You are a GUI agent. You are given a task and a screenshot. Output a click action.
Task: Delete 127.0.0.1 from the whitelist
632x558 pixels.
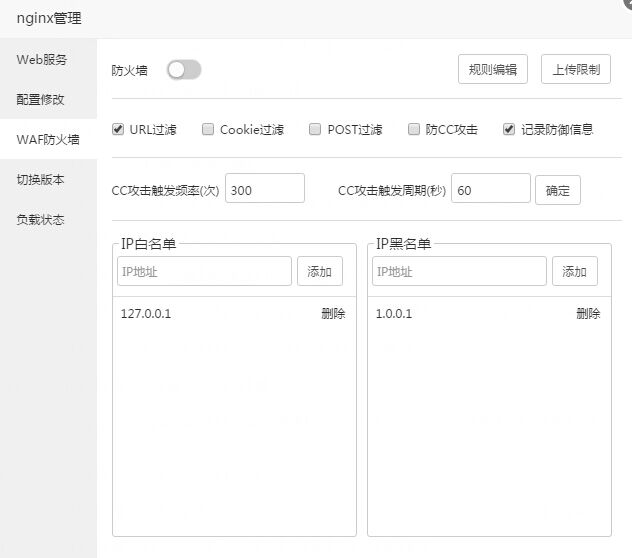pos(333,314)
